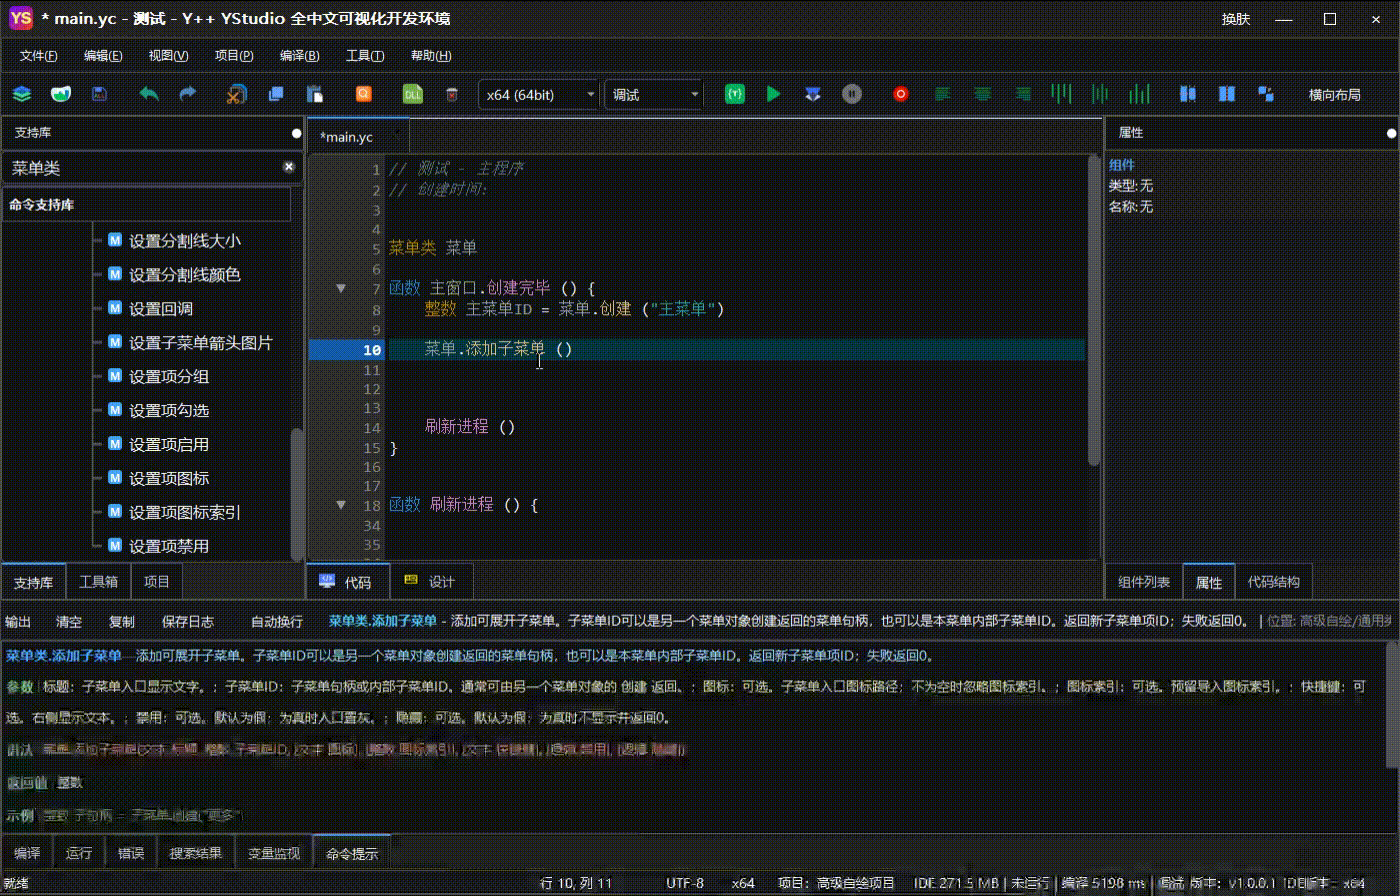The image size is (1400, 896).
Task: Click the blue step-into arrow icon
Action: (x=813, y=94)
